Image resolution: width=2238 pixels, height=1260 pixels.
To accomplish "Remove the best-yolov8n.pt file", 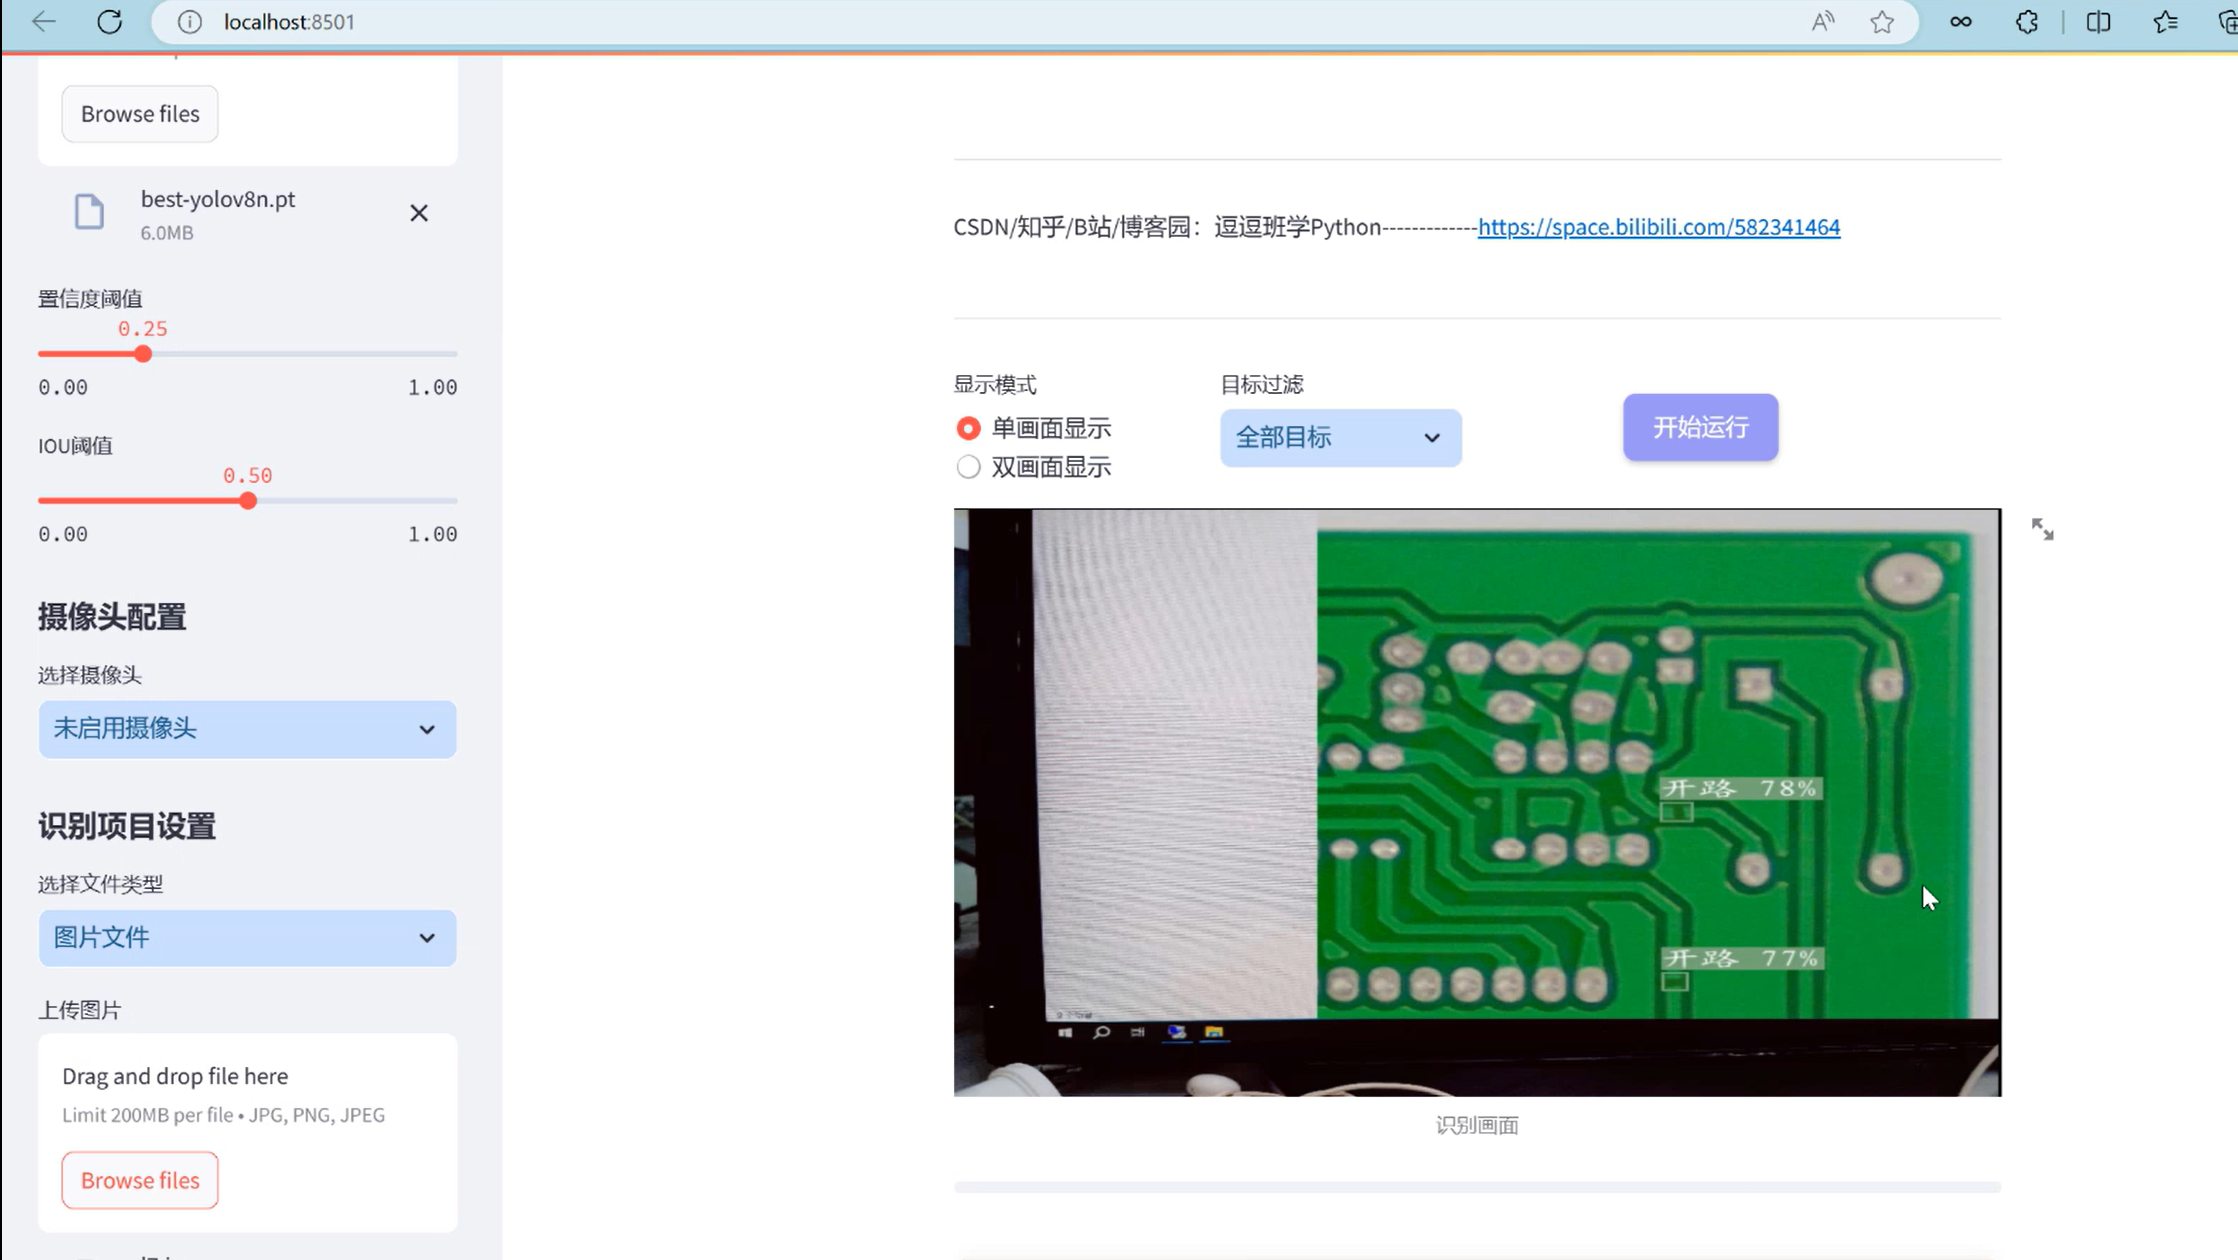I will tap(419, 213).
